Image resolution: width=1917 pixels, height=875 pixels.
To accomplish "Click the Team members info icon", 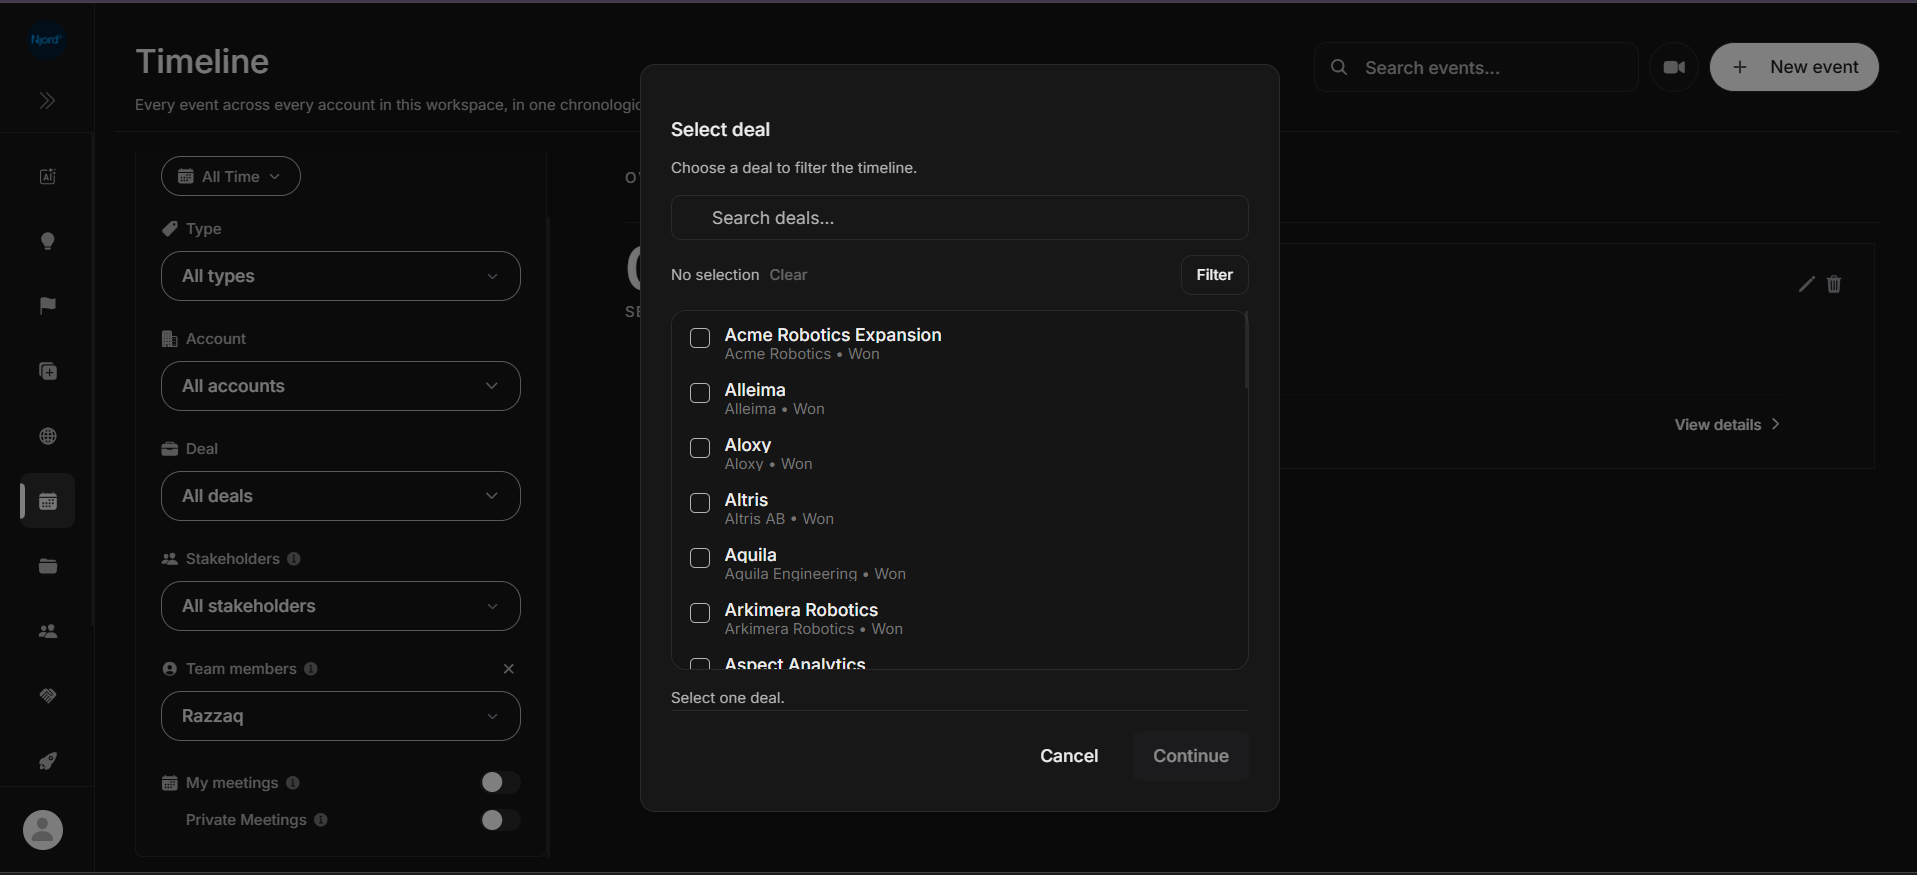I will 311,669.
